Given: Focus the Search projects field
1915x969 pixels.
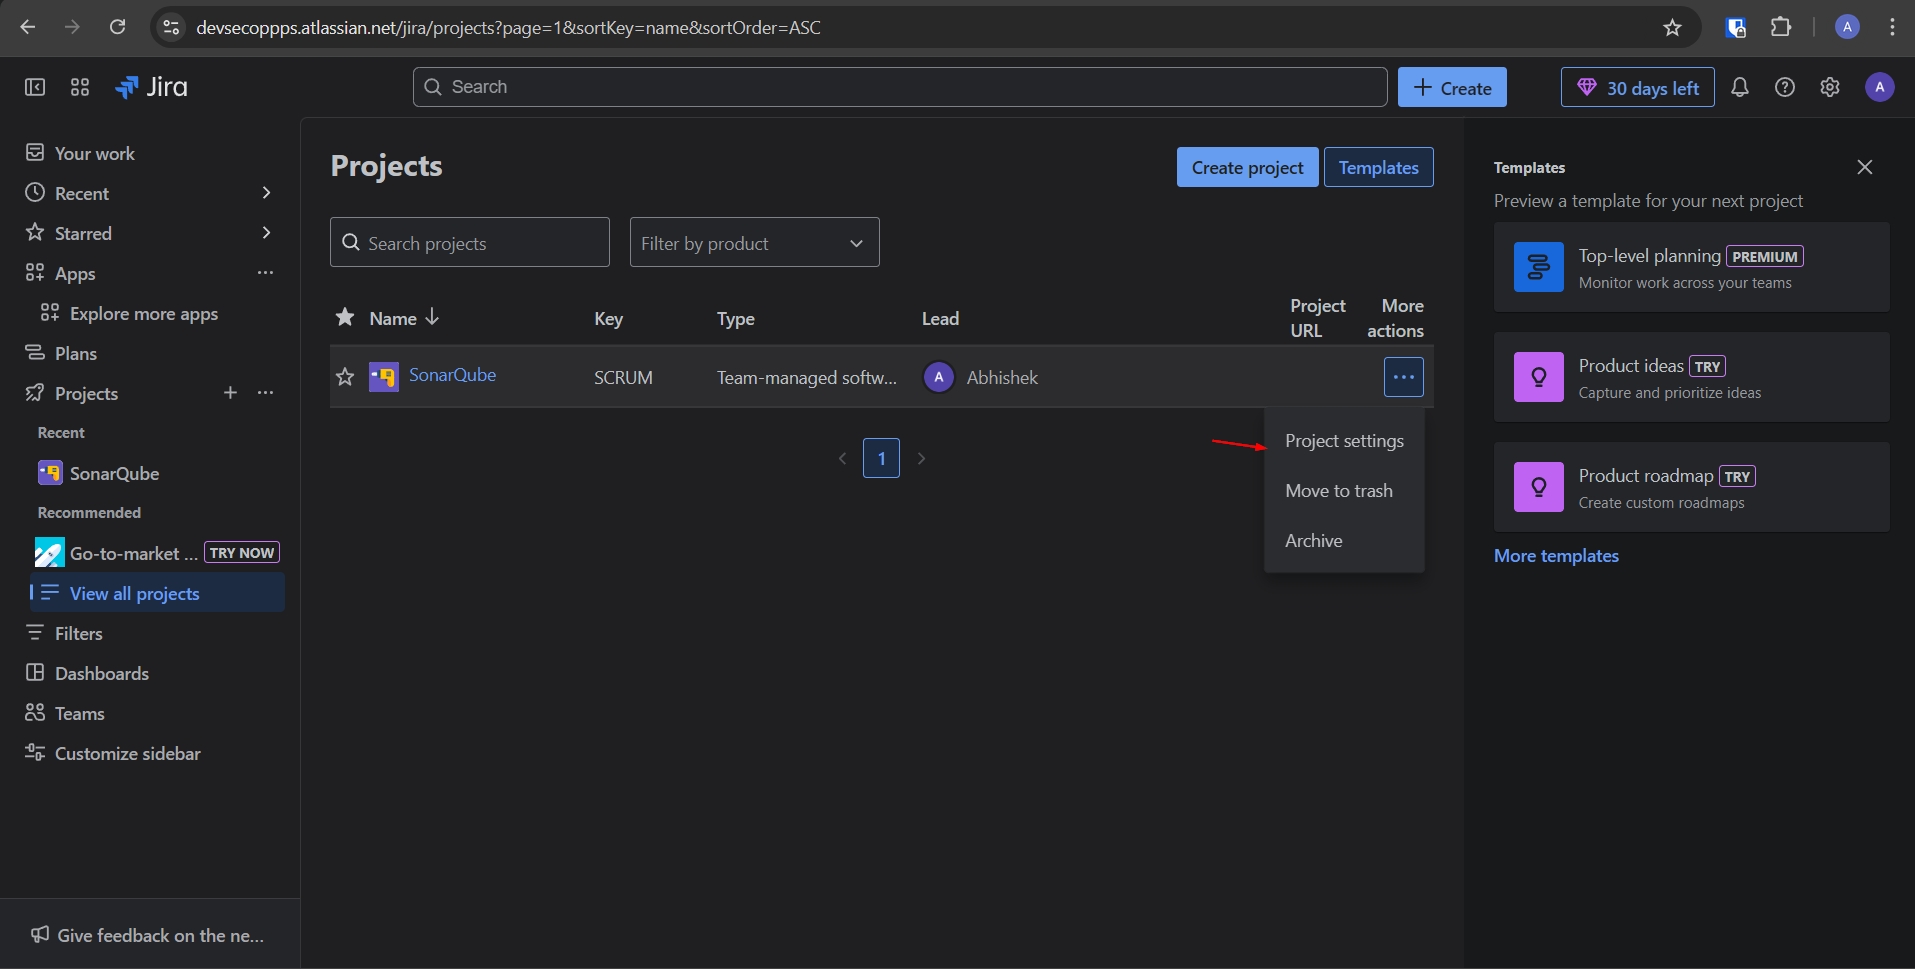Looking at the screenshot, I should point(470,242).
